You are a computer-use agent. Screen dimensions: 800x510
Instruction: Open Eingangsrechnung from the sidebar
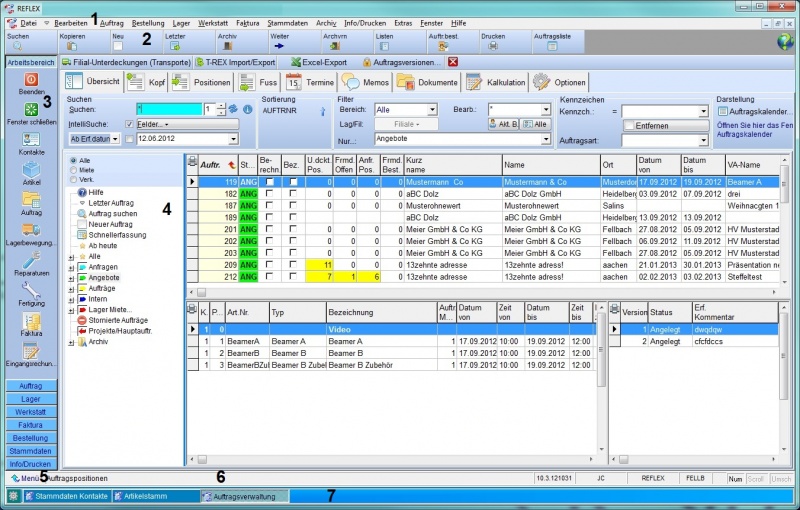(31, 350)
